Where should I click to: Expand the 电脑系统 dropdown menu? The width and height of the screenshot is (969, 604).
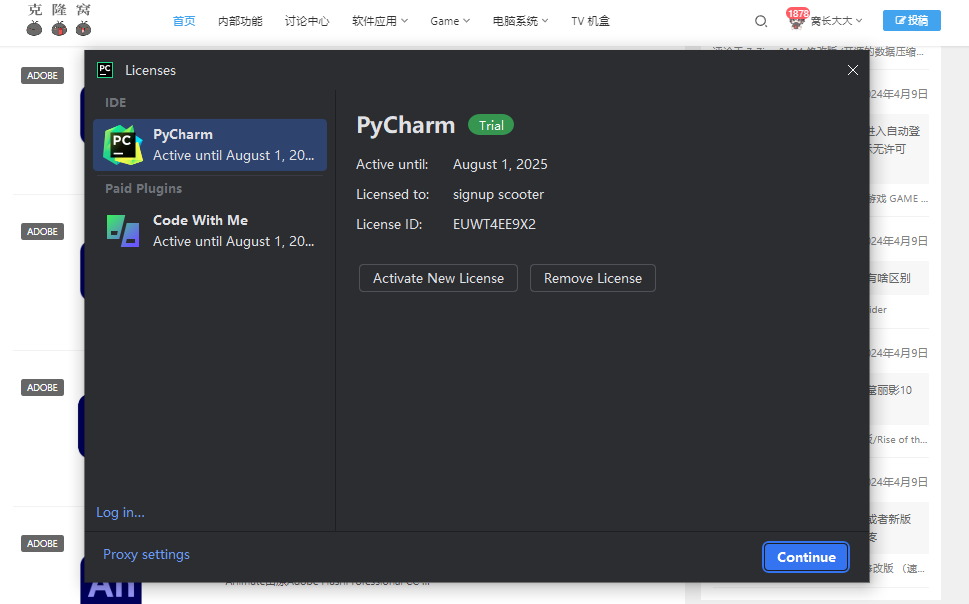[520, 21]
